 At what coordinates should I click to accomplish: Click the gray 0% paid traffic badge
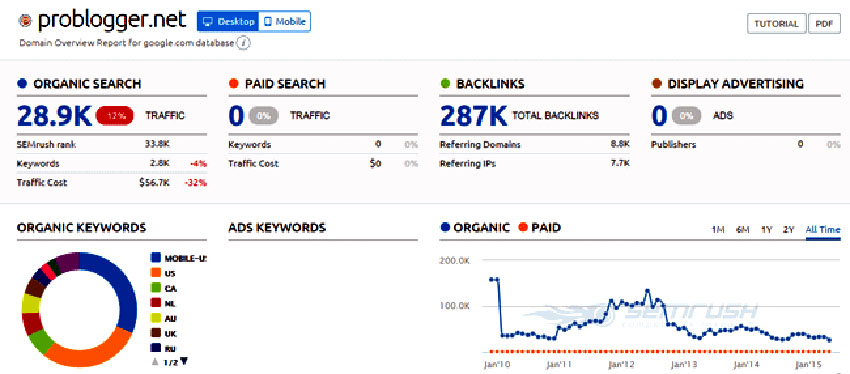(264, 115)
